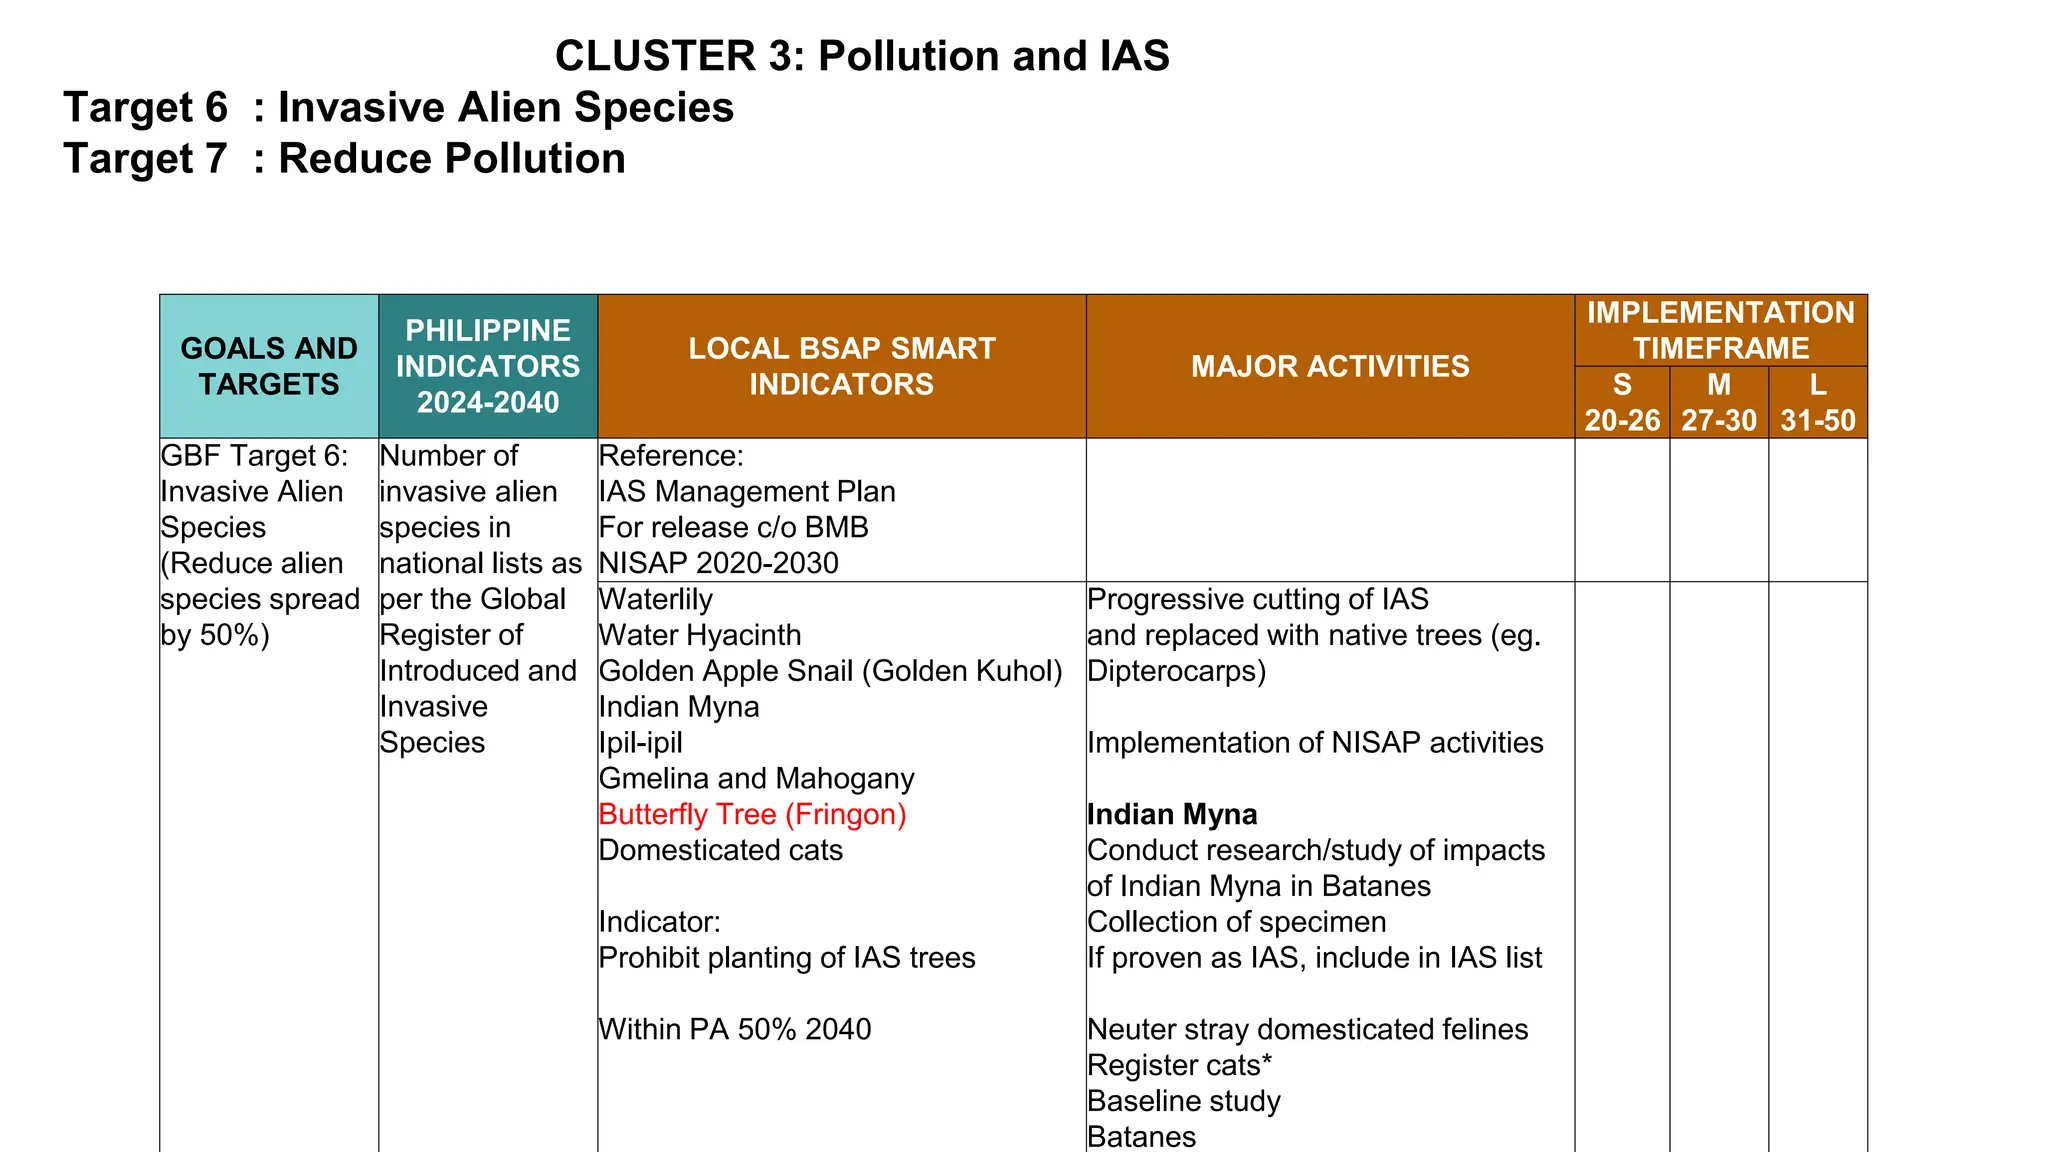The image size is (2048, 1152).
Task: Click bold 'Indian Myna' heading in activities
Action: (1172, 814)
